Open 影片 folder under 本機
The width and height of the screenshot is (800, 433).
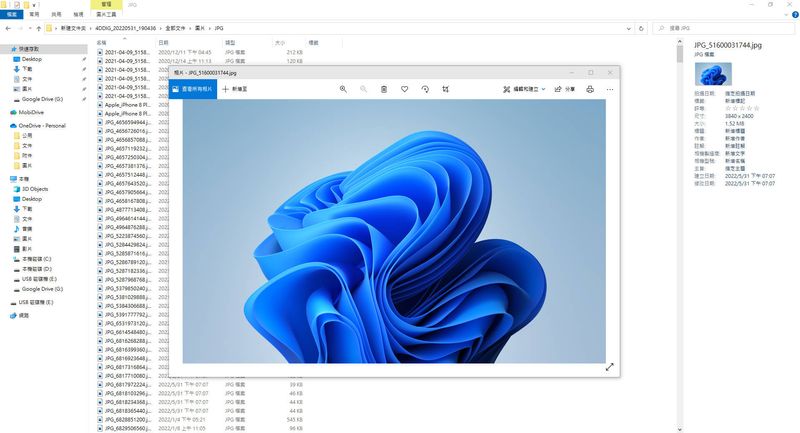[x=27, y=249]
